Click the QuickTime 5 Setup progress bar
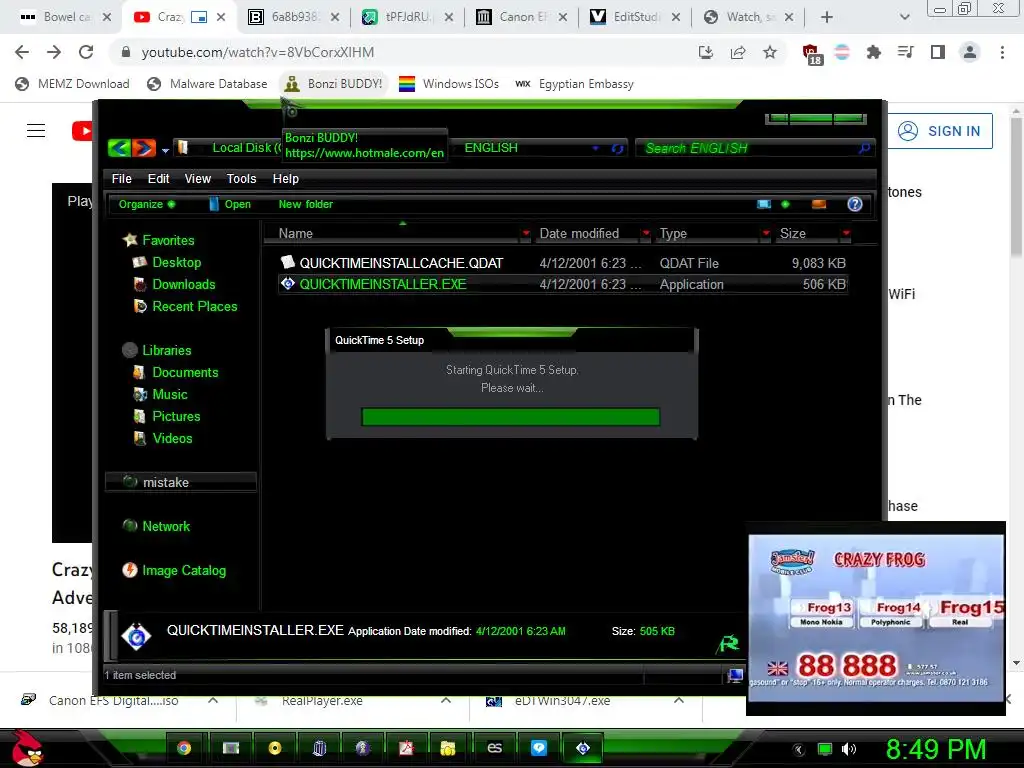Screen dimensions: 1024x768 pyautogui.click(x=511, y=417)
